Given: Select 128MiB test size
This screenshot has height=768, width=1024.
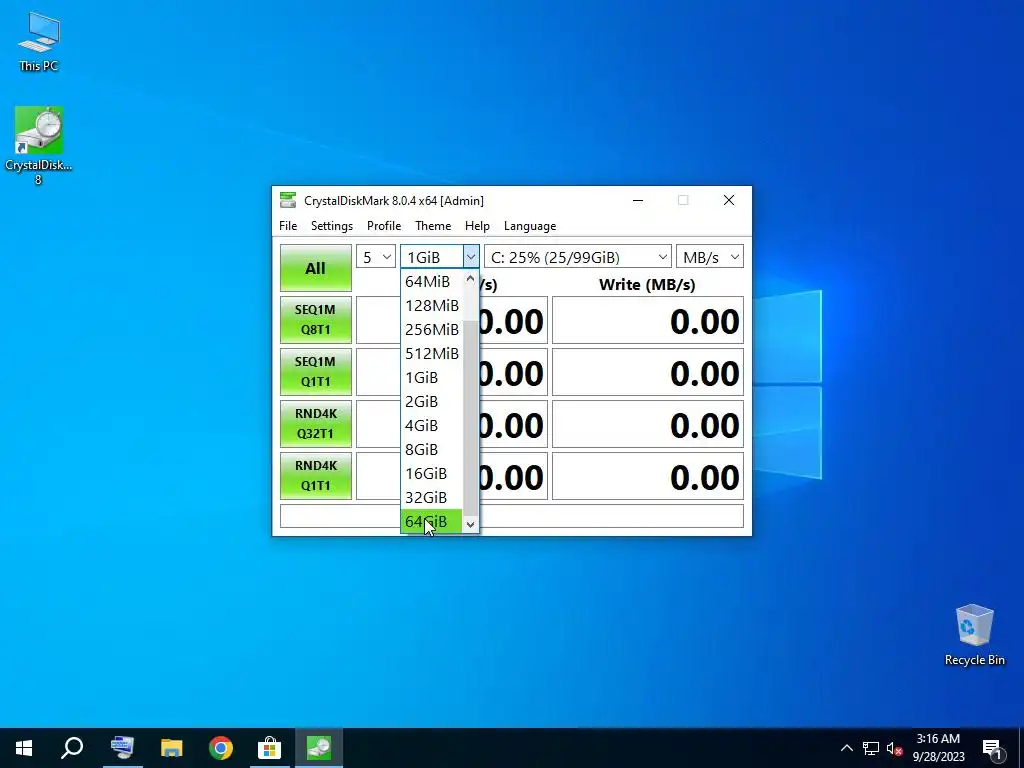Looking at the screenshot, I should click(432, 306).
